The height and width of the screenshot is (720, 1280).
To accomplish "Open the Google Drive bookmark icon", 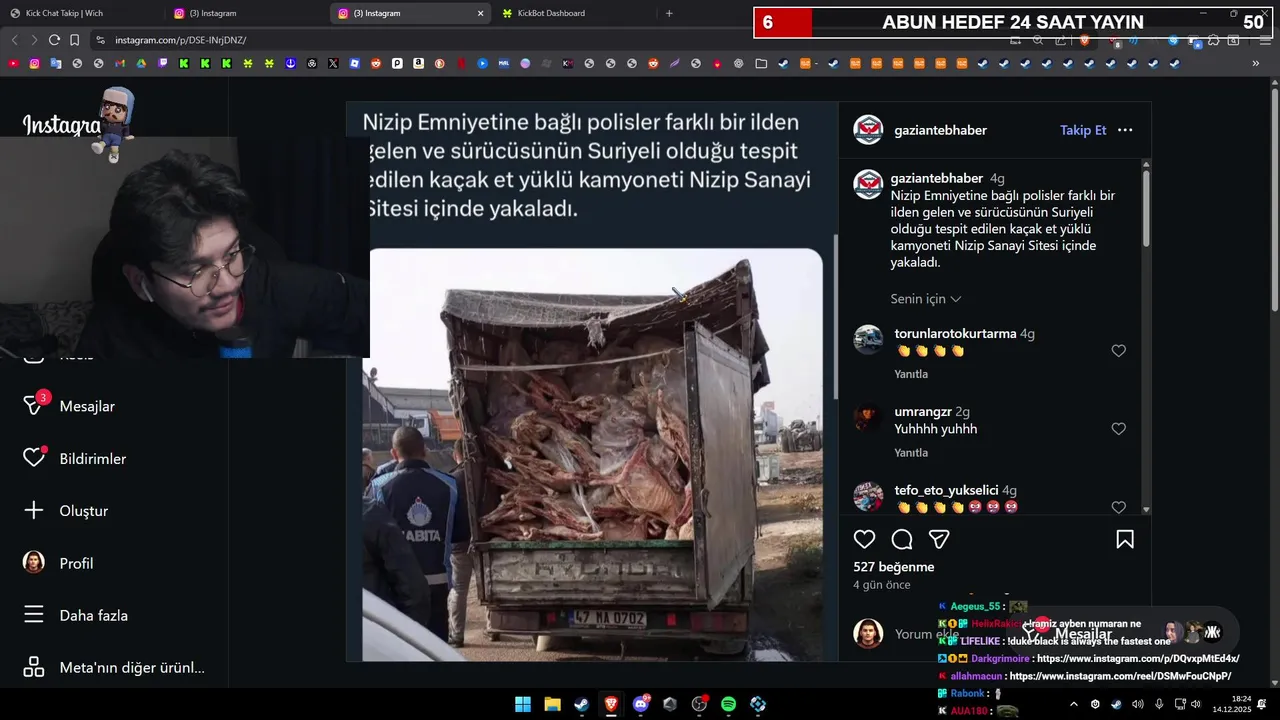I will [141, 63].
